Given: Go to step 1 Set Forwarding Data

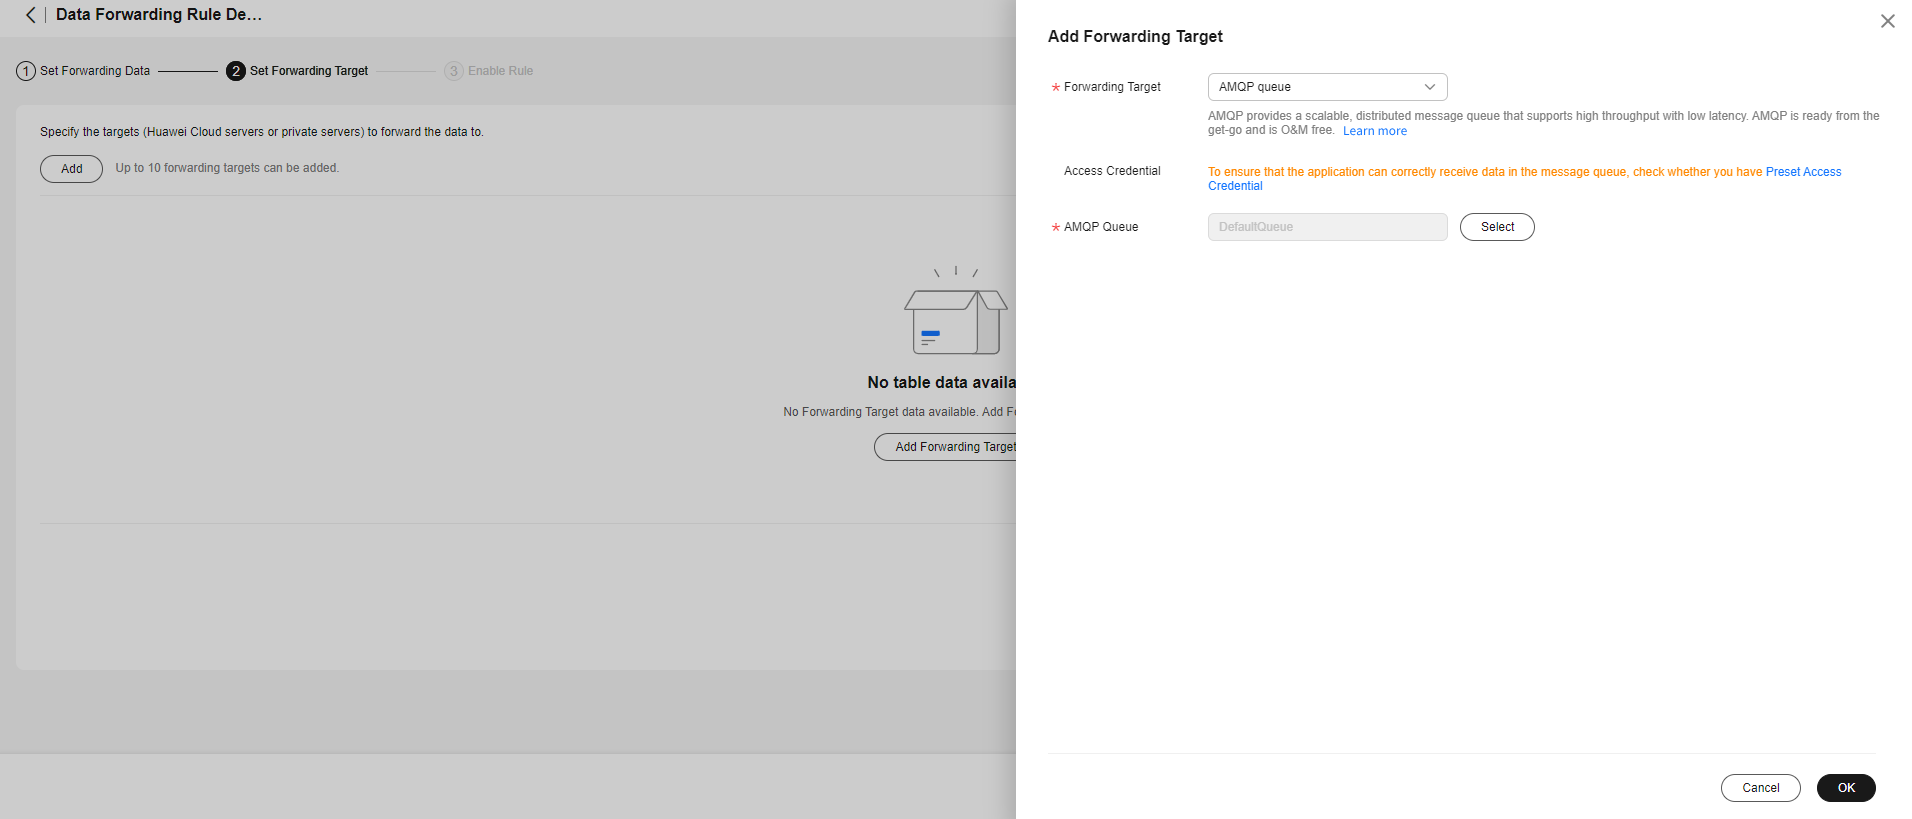Looking at the screenshot, I should pyautogui.click(x=83, y=71).
